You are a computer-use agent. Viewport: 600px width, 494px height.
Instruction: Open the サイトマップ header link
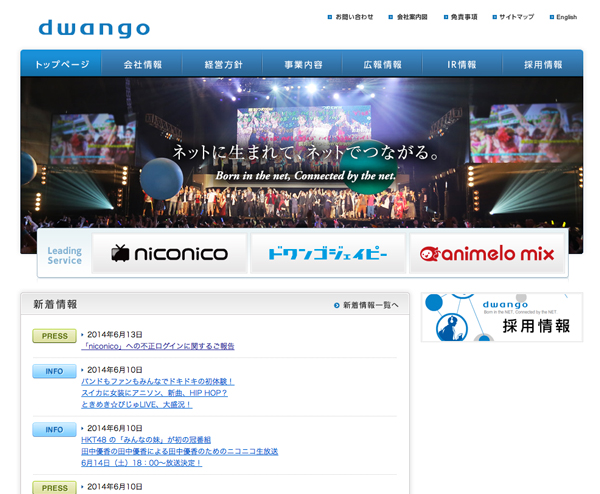516,17
